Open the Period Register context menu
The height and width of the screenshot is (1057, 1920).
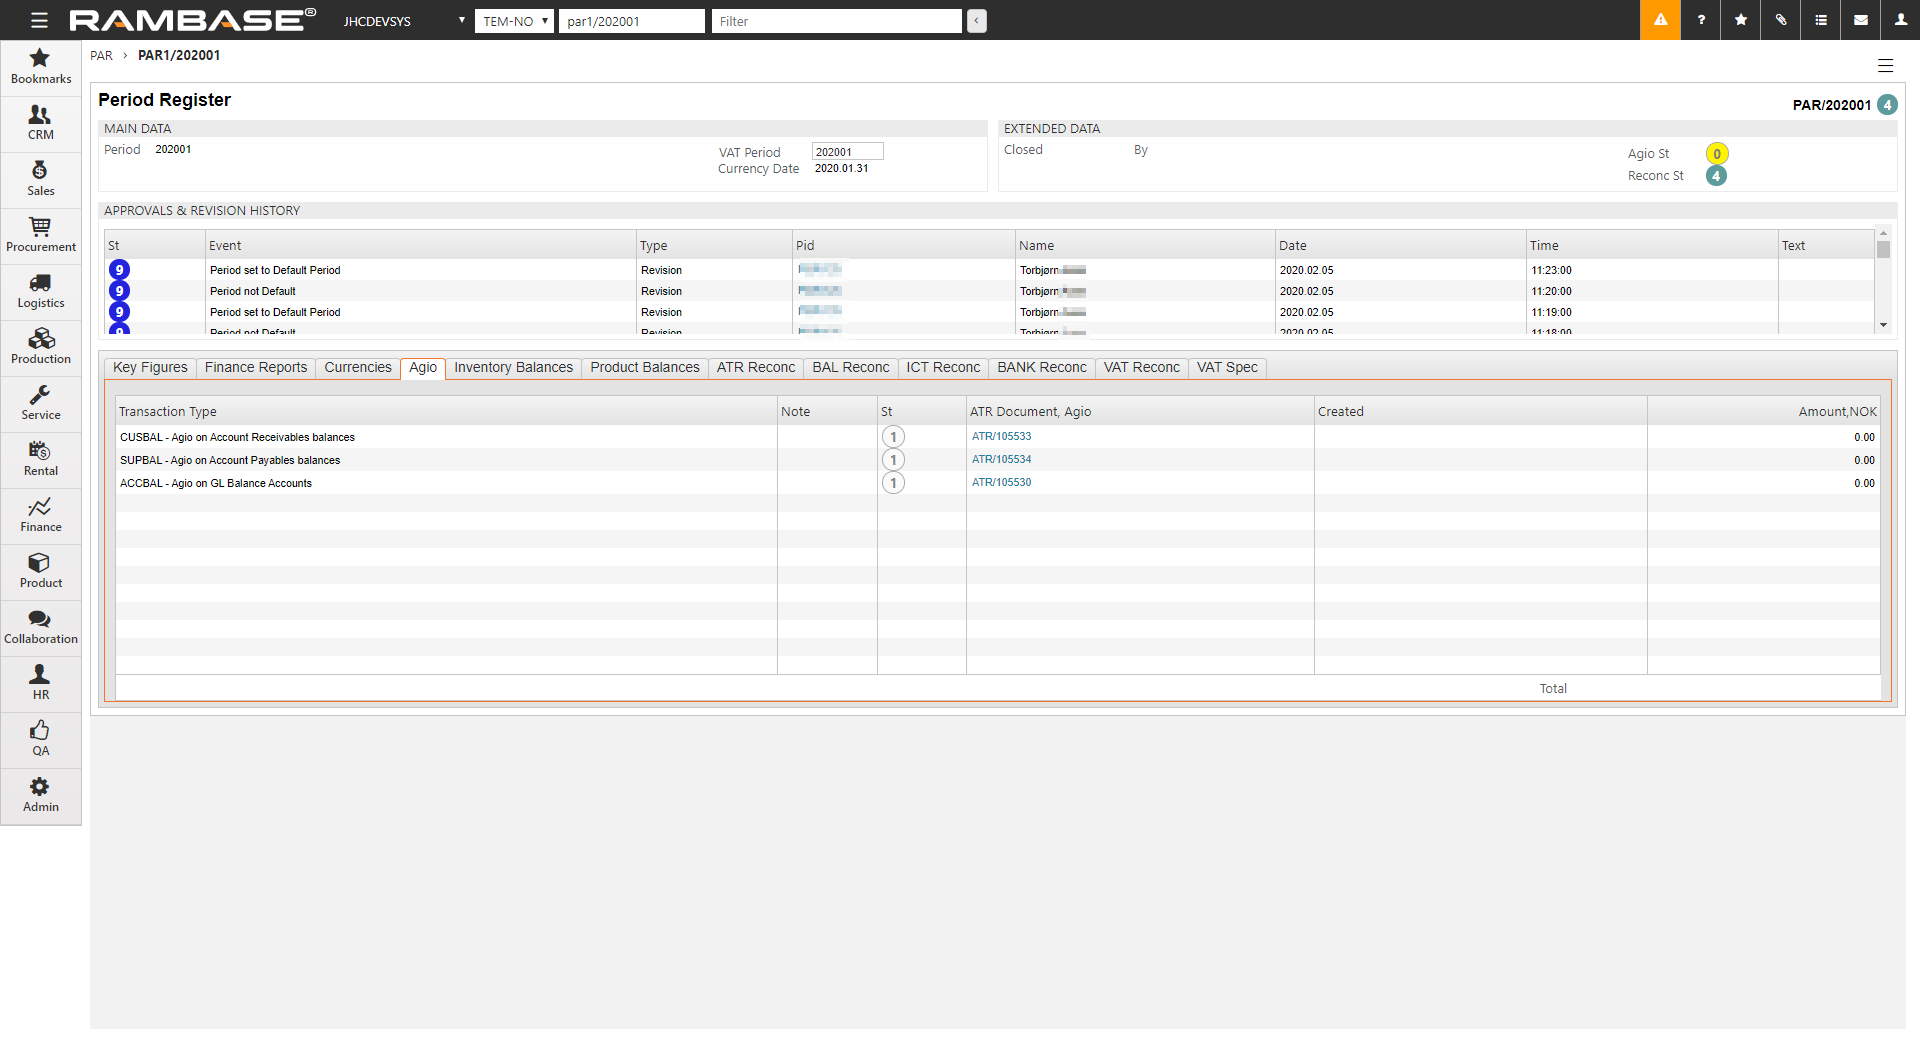(x=1885, y=66)
